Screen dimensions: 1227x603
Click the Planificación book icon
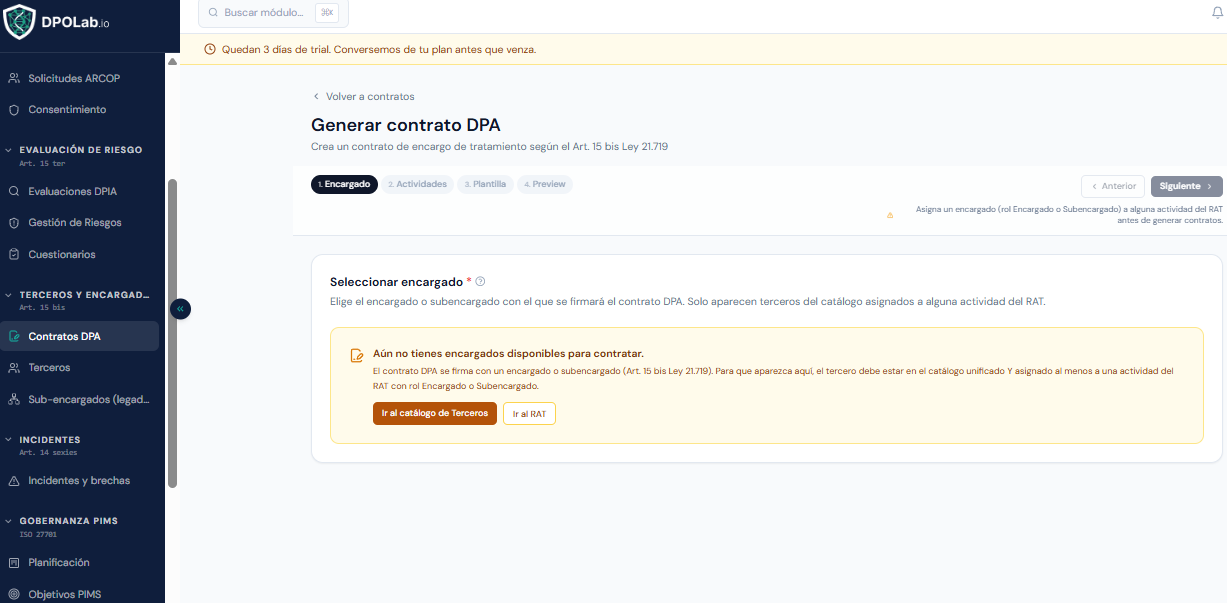click(14, 563)
